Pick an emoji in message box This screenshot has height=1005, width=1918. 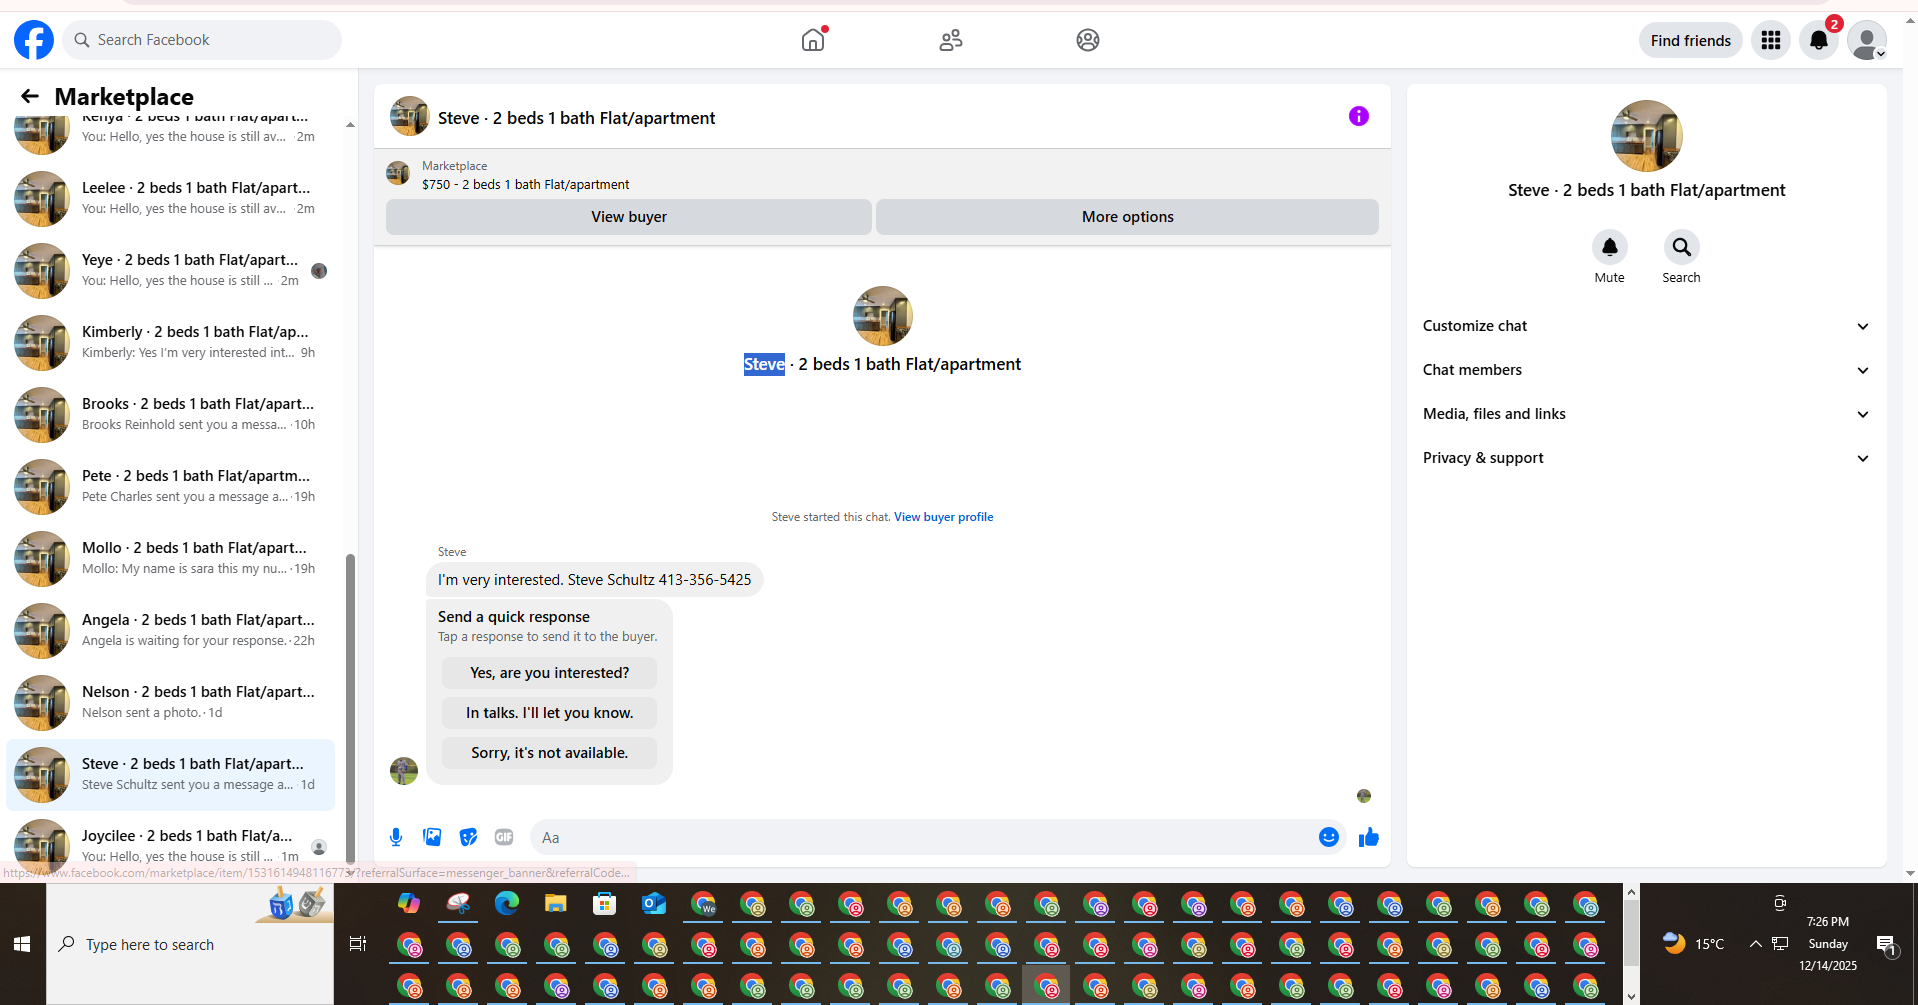point(1329,837)
